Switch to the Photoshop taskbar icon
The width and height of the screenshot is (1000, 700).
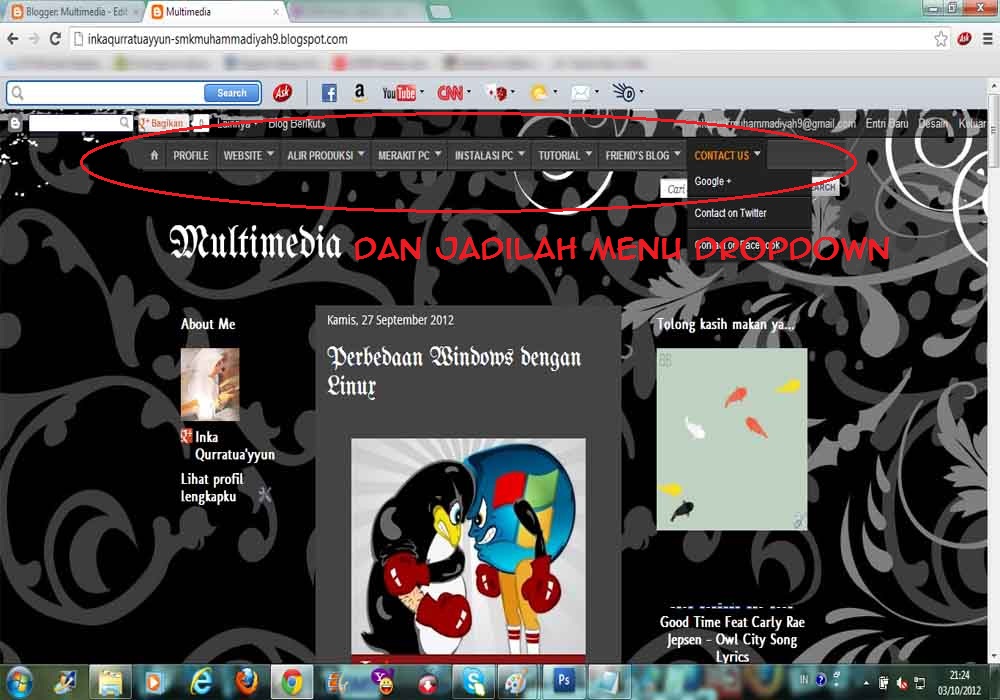point(564,681)
